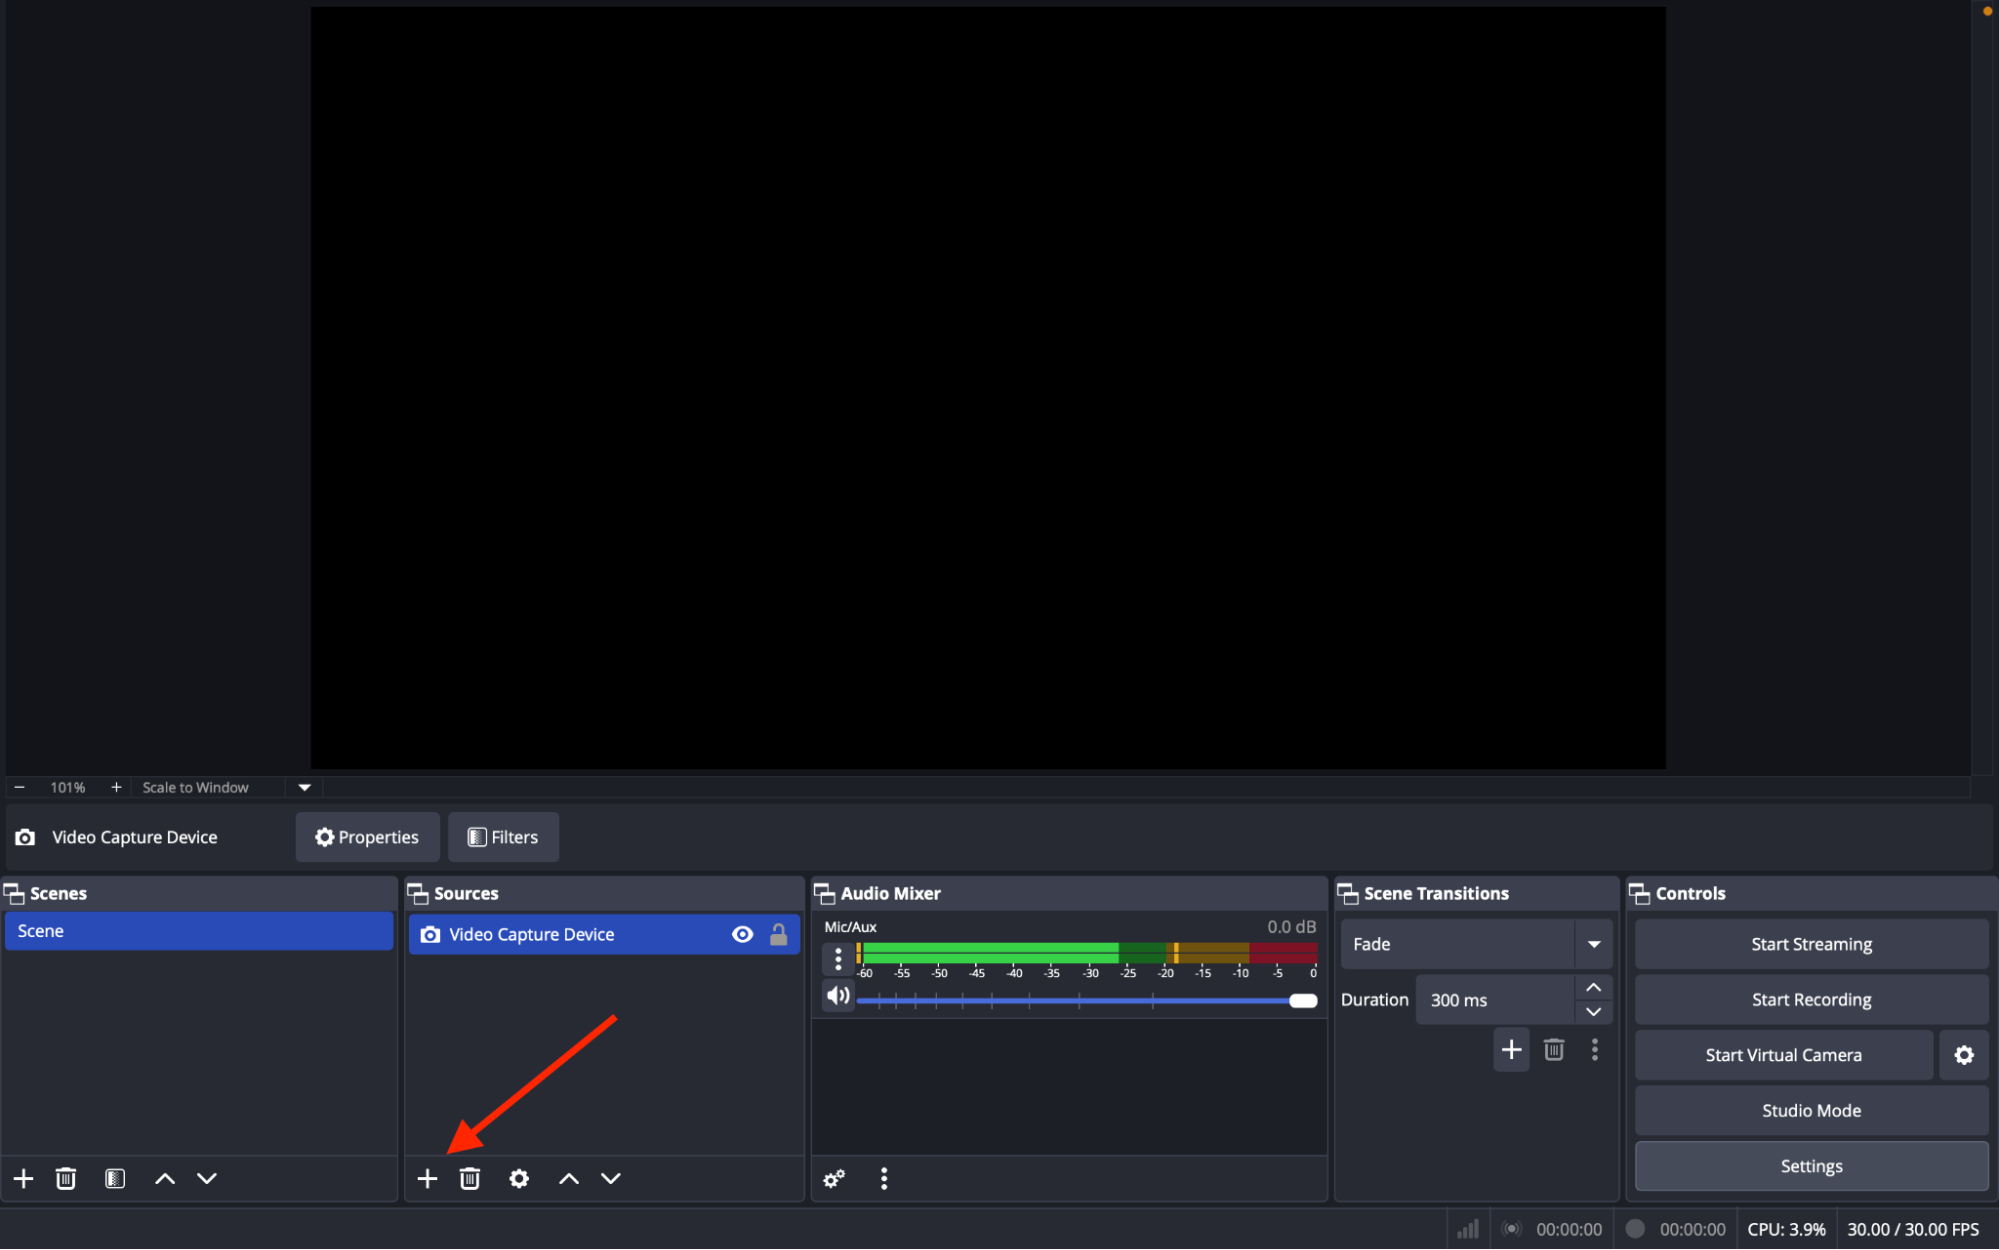Click the Filters button
The width and height of the screenshot is (1999, 1250).
click(x=503, y=838)
